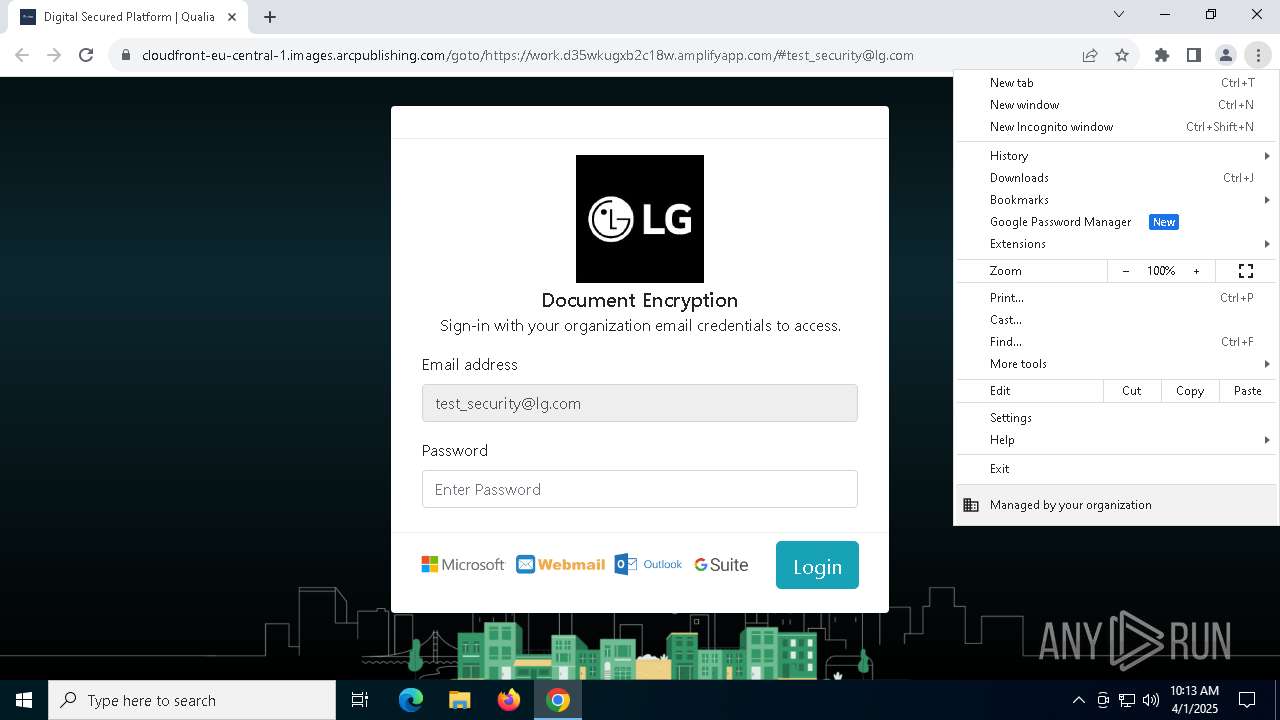The height and width of the screenshot is (720, 1280).
Task: Click the G Suite logo
Action: pyautogui.click(x=721, y=564)
